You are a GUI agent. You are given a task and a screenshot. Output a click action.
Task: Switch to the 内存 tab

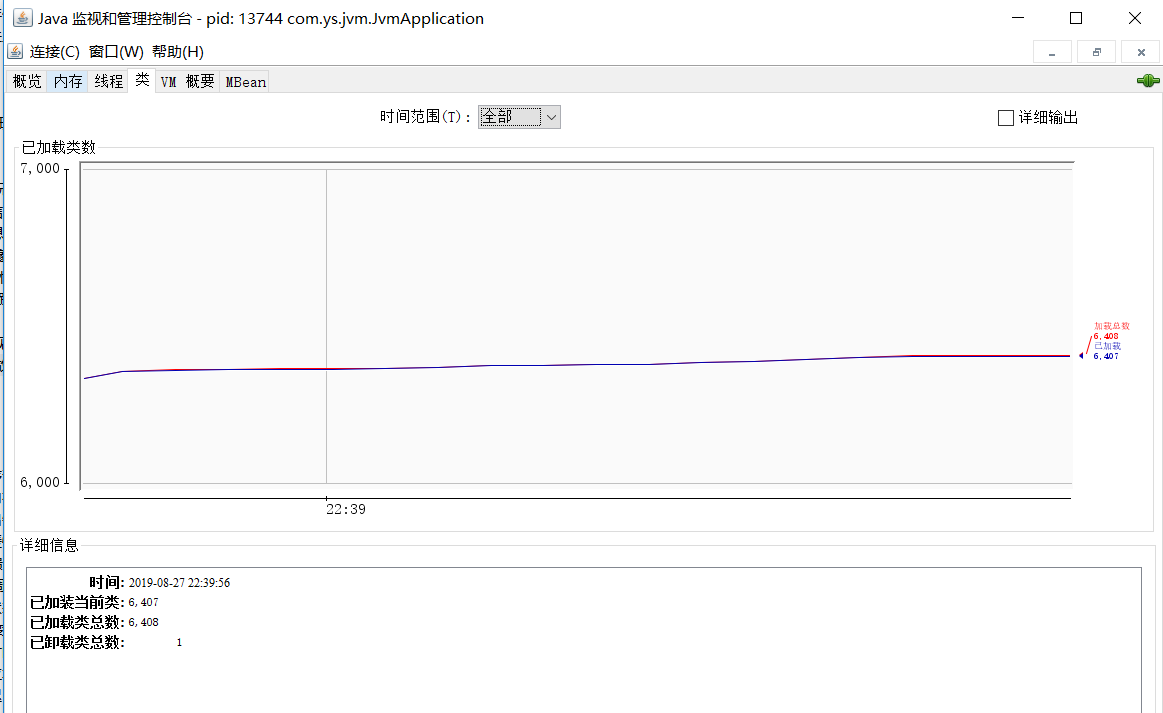click(x=67, y=81)
